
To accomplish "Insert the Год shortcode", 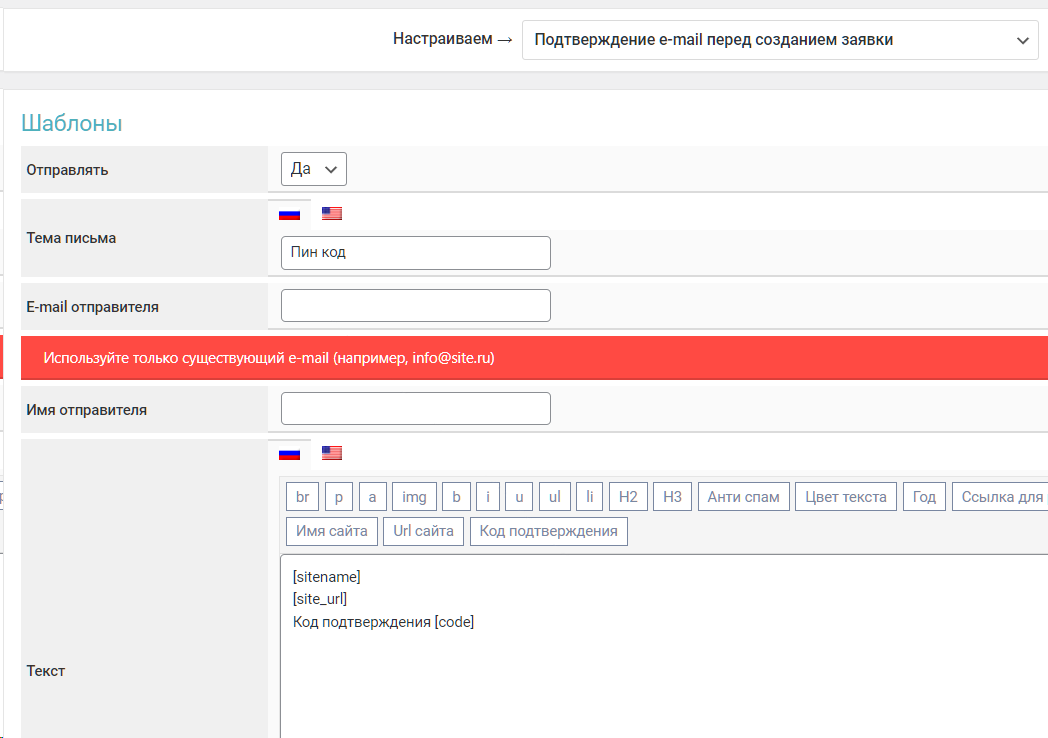I will (x=924, y=497).
